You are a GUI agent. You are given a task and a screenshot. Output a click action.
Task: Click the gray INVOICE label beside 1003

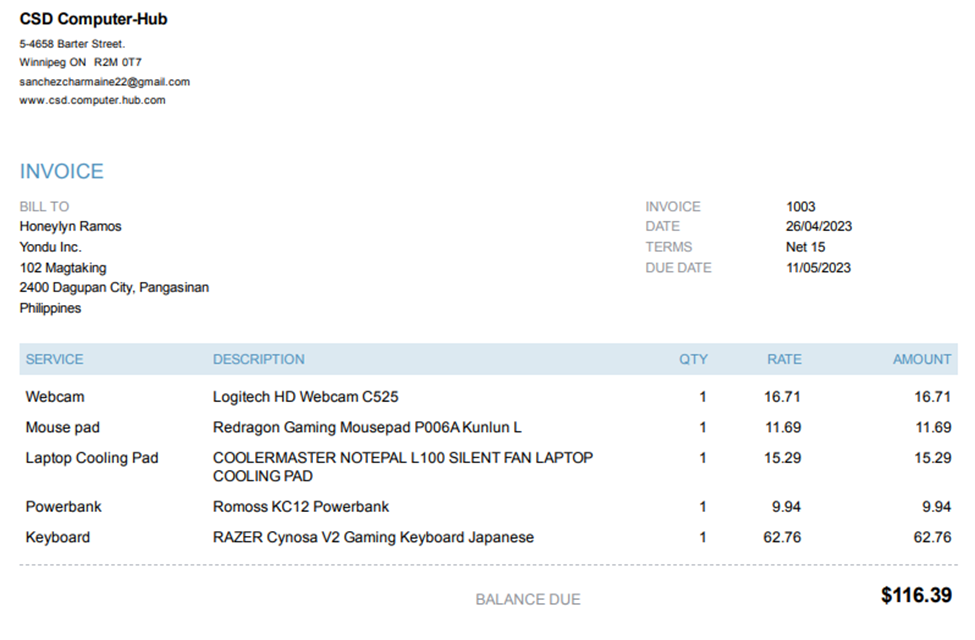point(673,206)
